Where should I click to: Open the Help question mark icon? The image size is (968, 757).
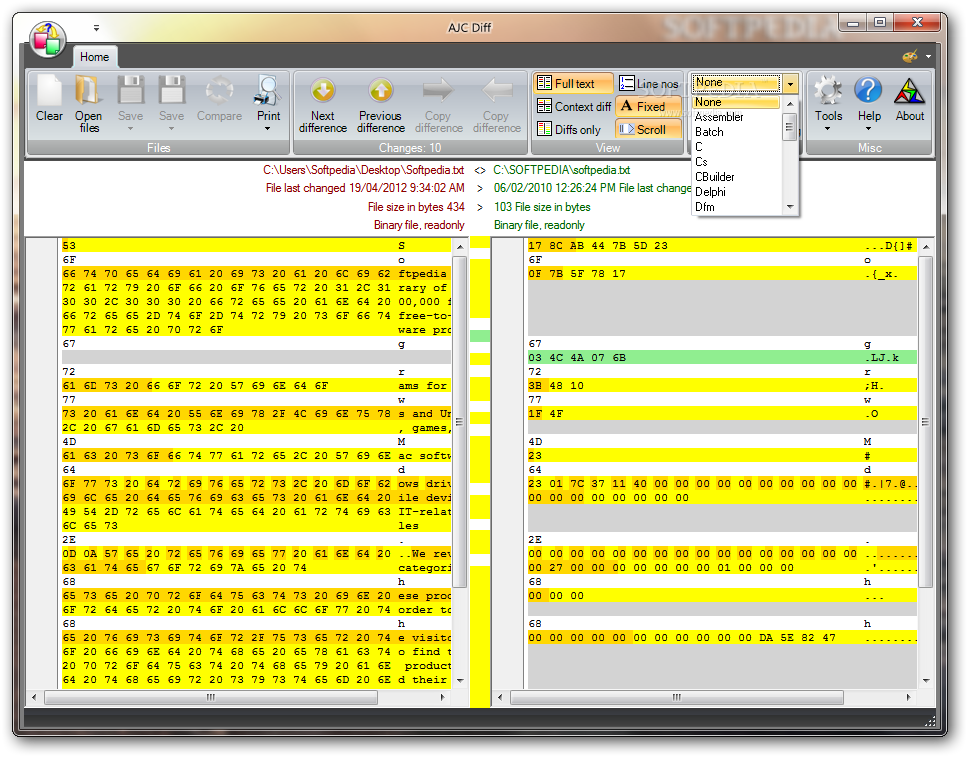click(869, 91)
